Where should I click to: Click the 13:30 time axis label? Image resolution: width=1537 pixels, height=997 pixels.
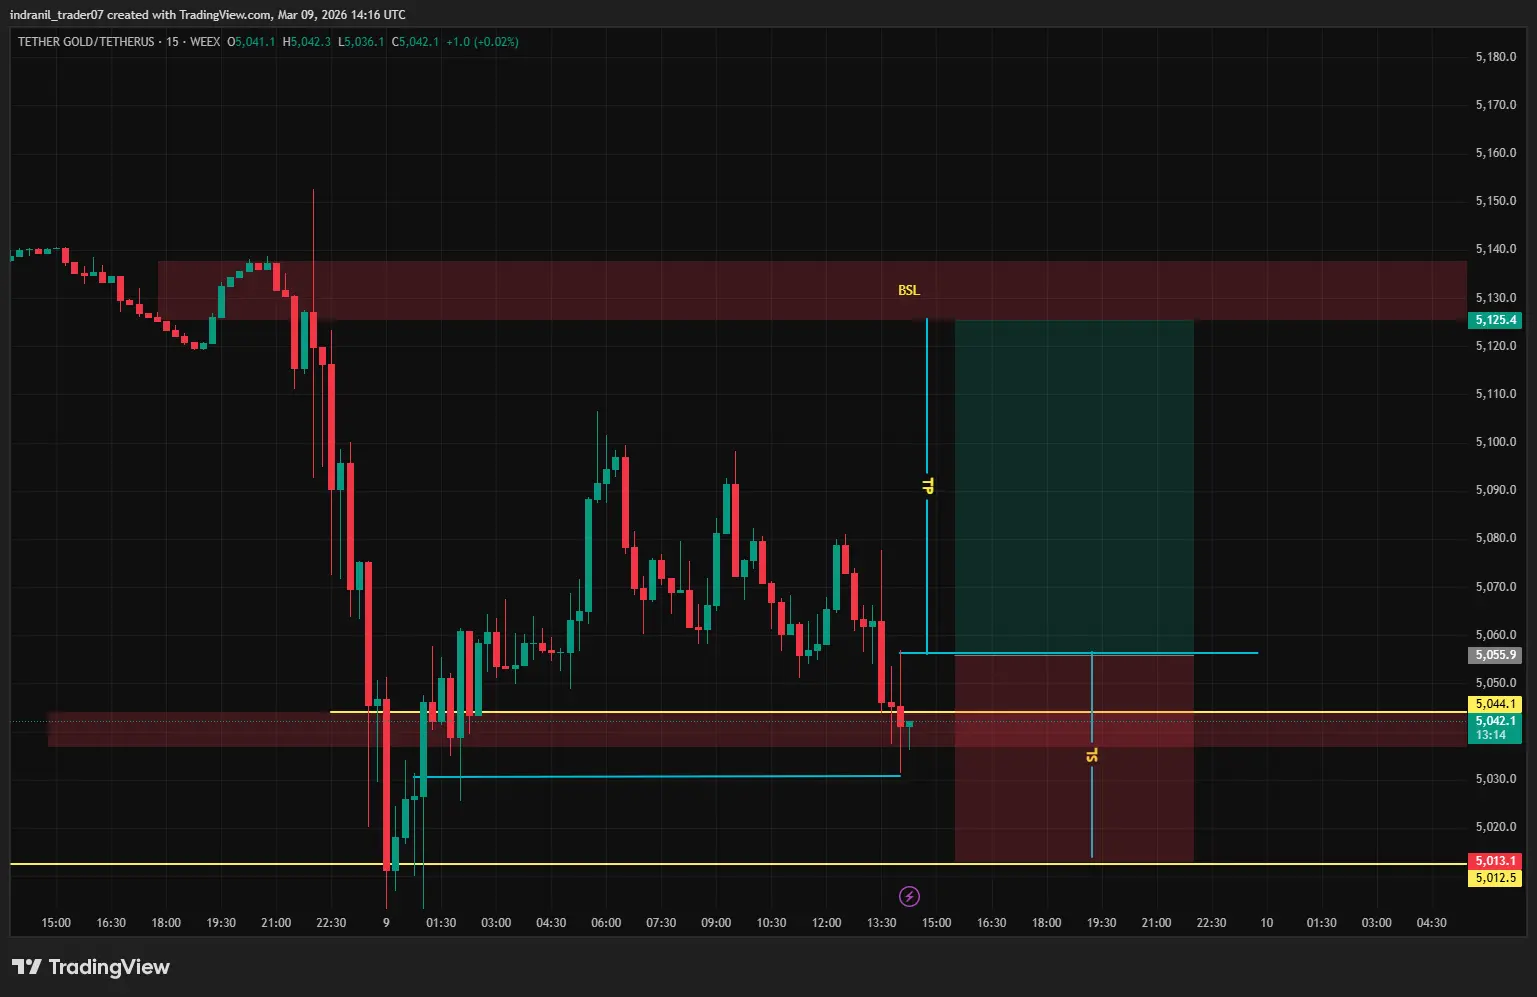(x=881, y=922)
